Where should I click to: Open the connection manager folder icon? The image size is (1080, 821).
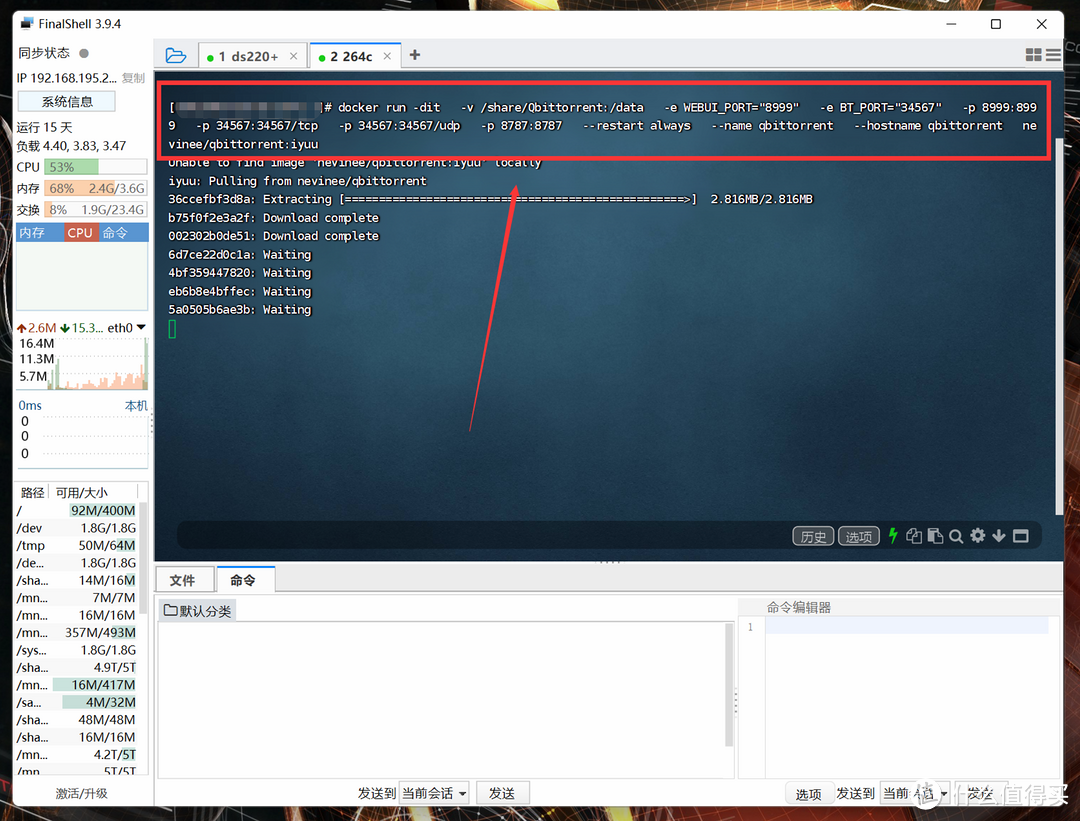click(x=176, y=56)
